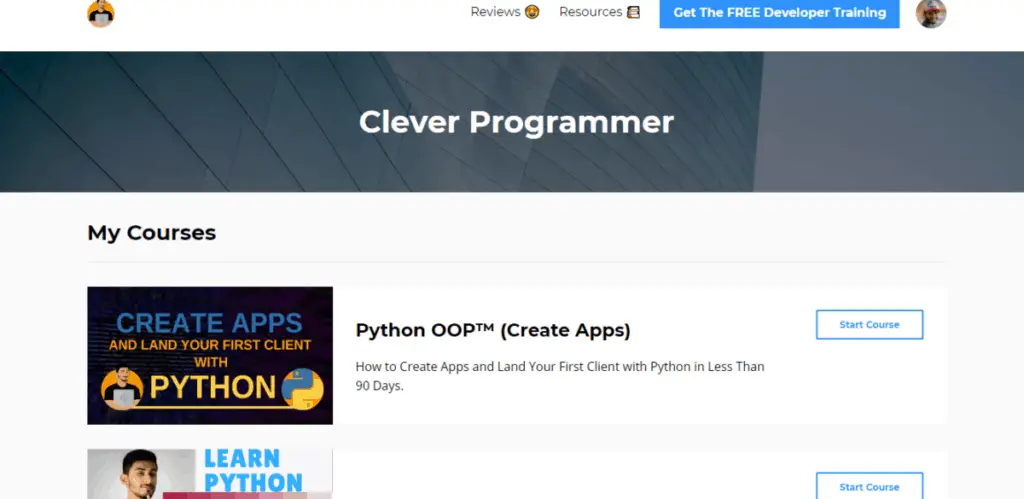Open the Resources menu item
The image size is (1024, 499).
tap(600, 12)
